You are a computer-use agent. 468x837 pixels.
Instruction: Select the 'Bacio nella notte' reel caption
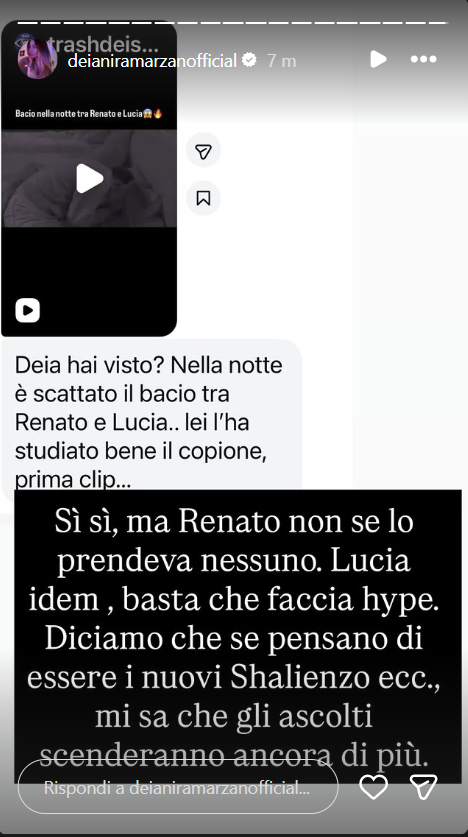click(89, 114)
